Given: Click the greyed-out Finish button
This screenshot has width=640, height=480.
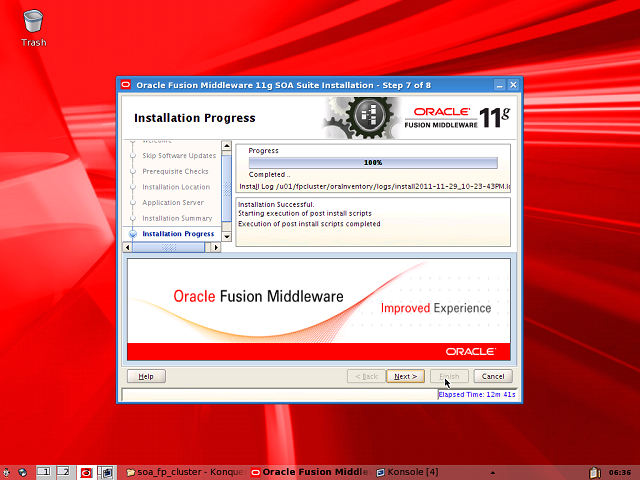Looking at the screenshot, I should pos(449,376).
